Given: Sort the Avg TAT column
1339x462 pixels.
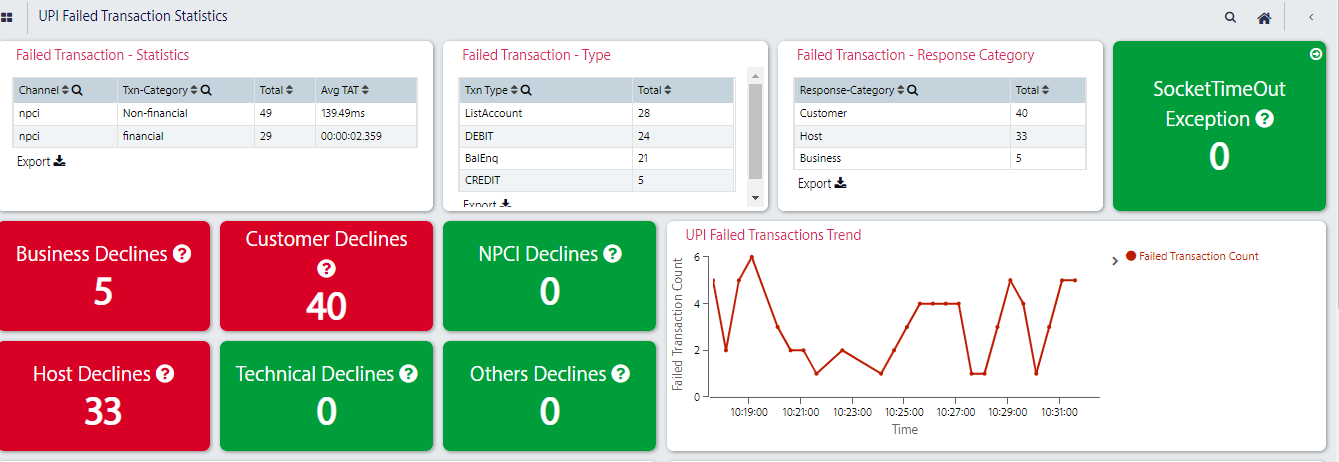Looking at the screenshot, I should pyautogui.click(x=366, y=90).
